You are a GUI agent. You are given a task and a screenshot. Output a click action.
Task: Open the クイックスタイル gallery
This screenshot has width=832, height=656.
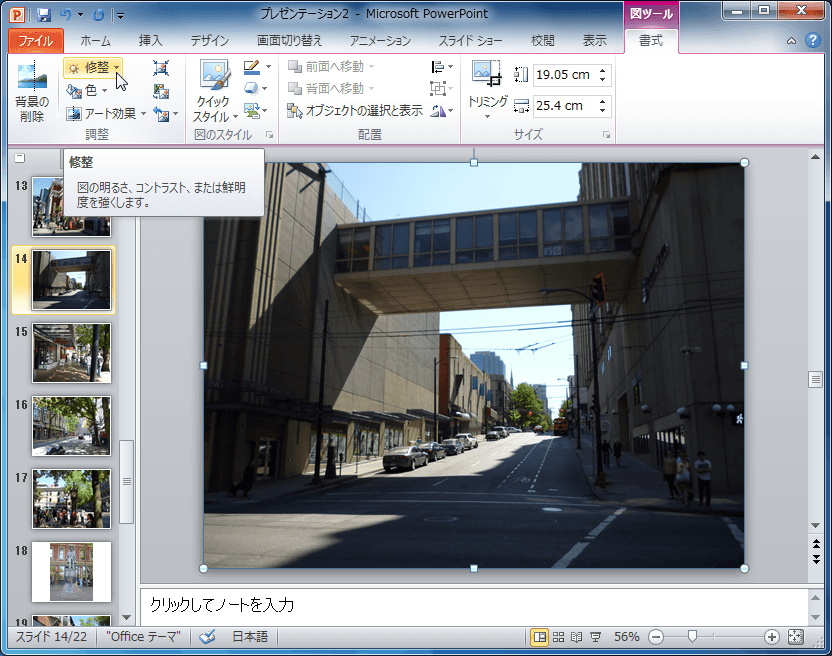pyautogui.click(x=215, y=91)
